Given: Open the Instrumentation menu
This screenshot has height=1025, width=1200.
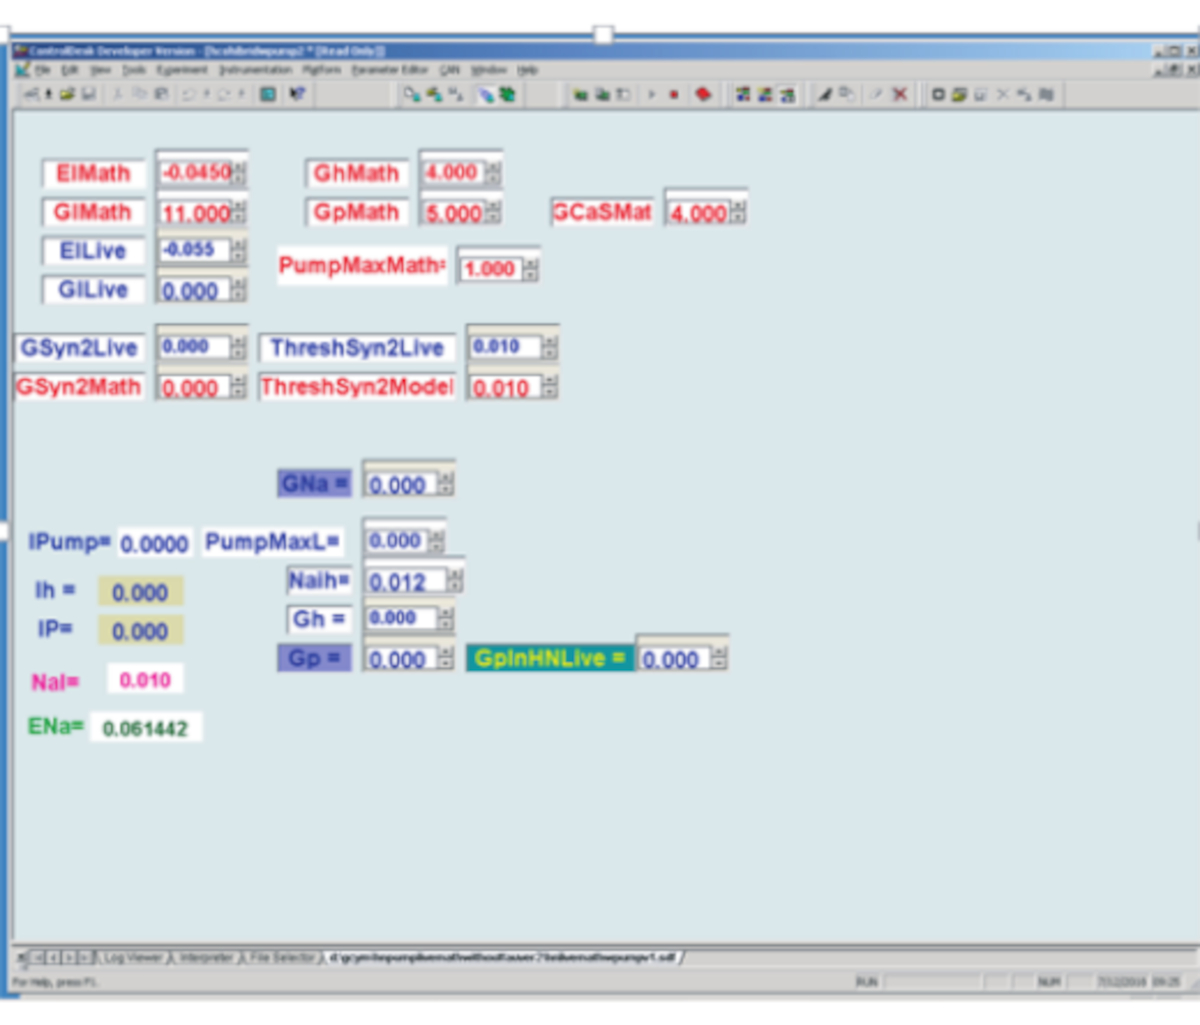Looking at the screenshot, I should pyautogui.click(x=255, y=70).
